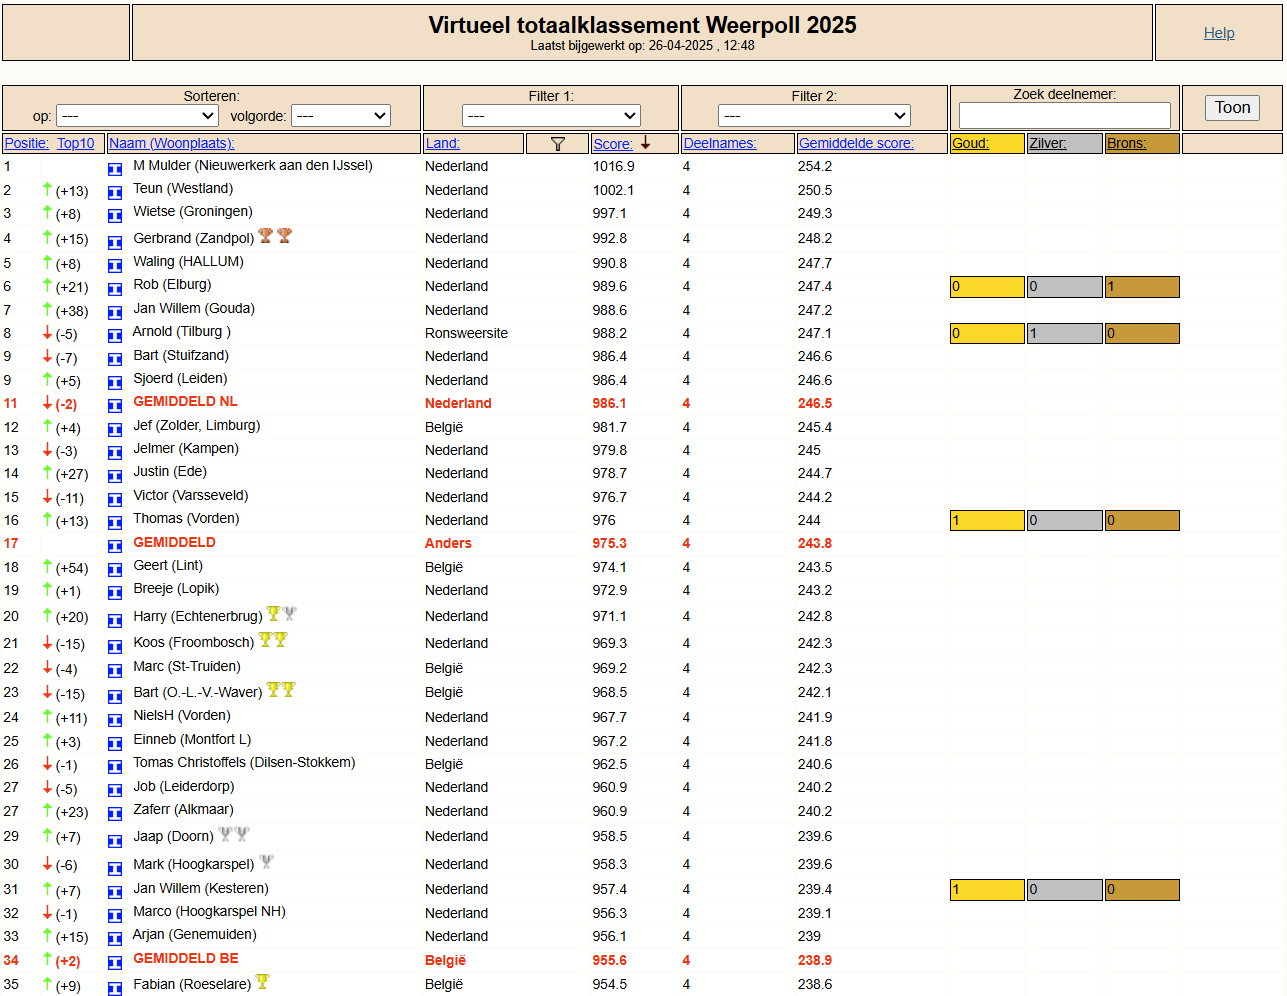Click the blue table icon beside Gerbrand (Zandpol)
This screenshot has width=1287, height=996.
[x=115, y=241]
